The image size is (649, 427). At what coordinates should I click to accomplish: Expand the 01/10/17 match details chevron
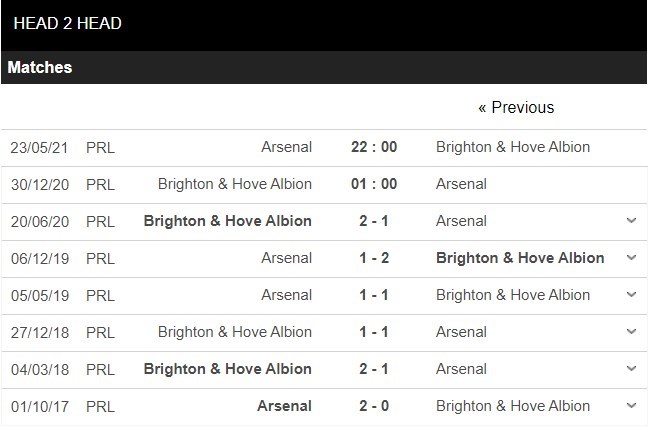631,406
